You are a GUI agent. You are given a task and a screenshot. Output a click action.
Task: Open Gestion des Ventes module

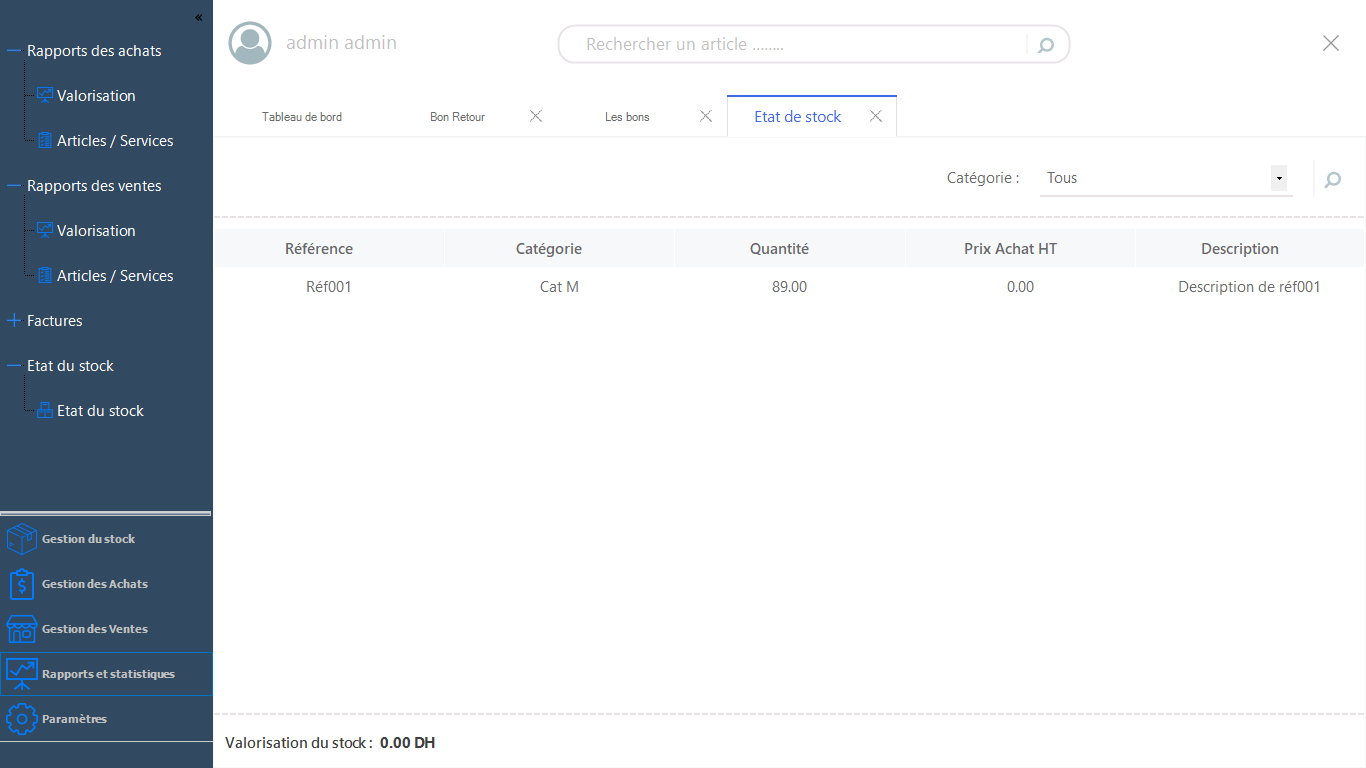pos(94,629)
